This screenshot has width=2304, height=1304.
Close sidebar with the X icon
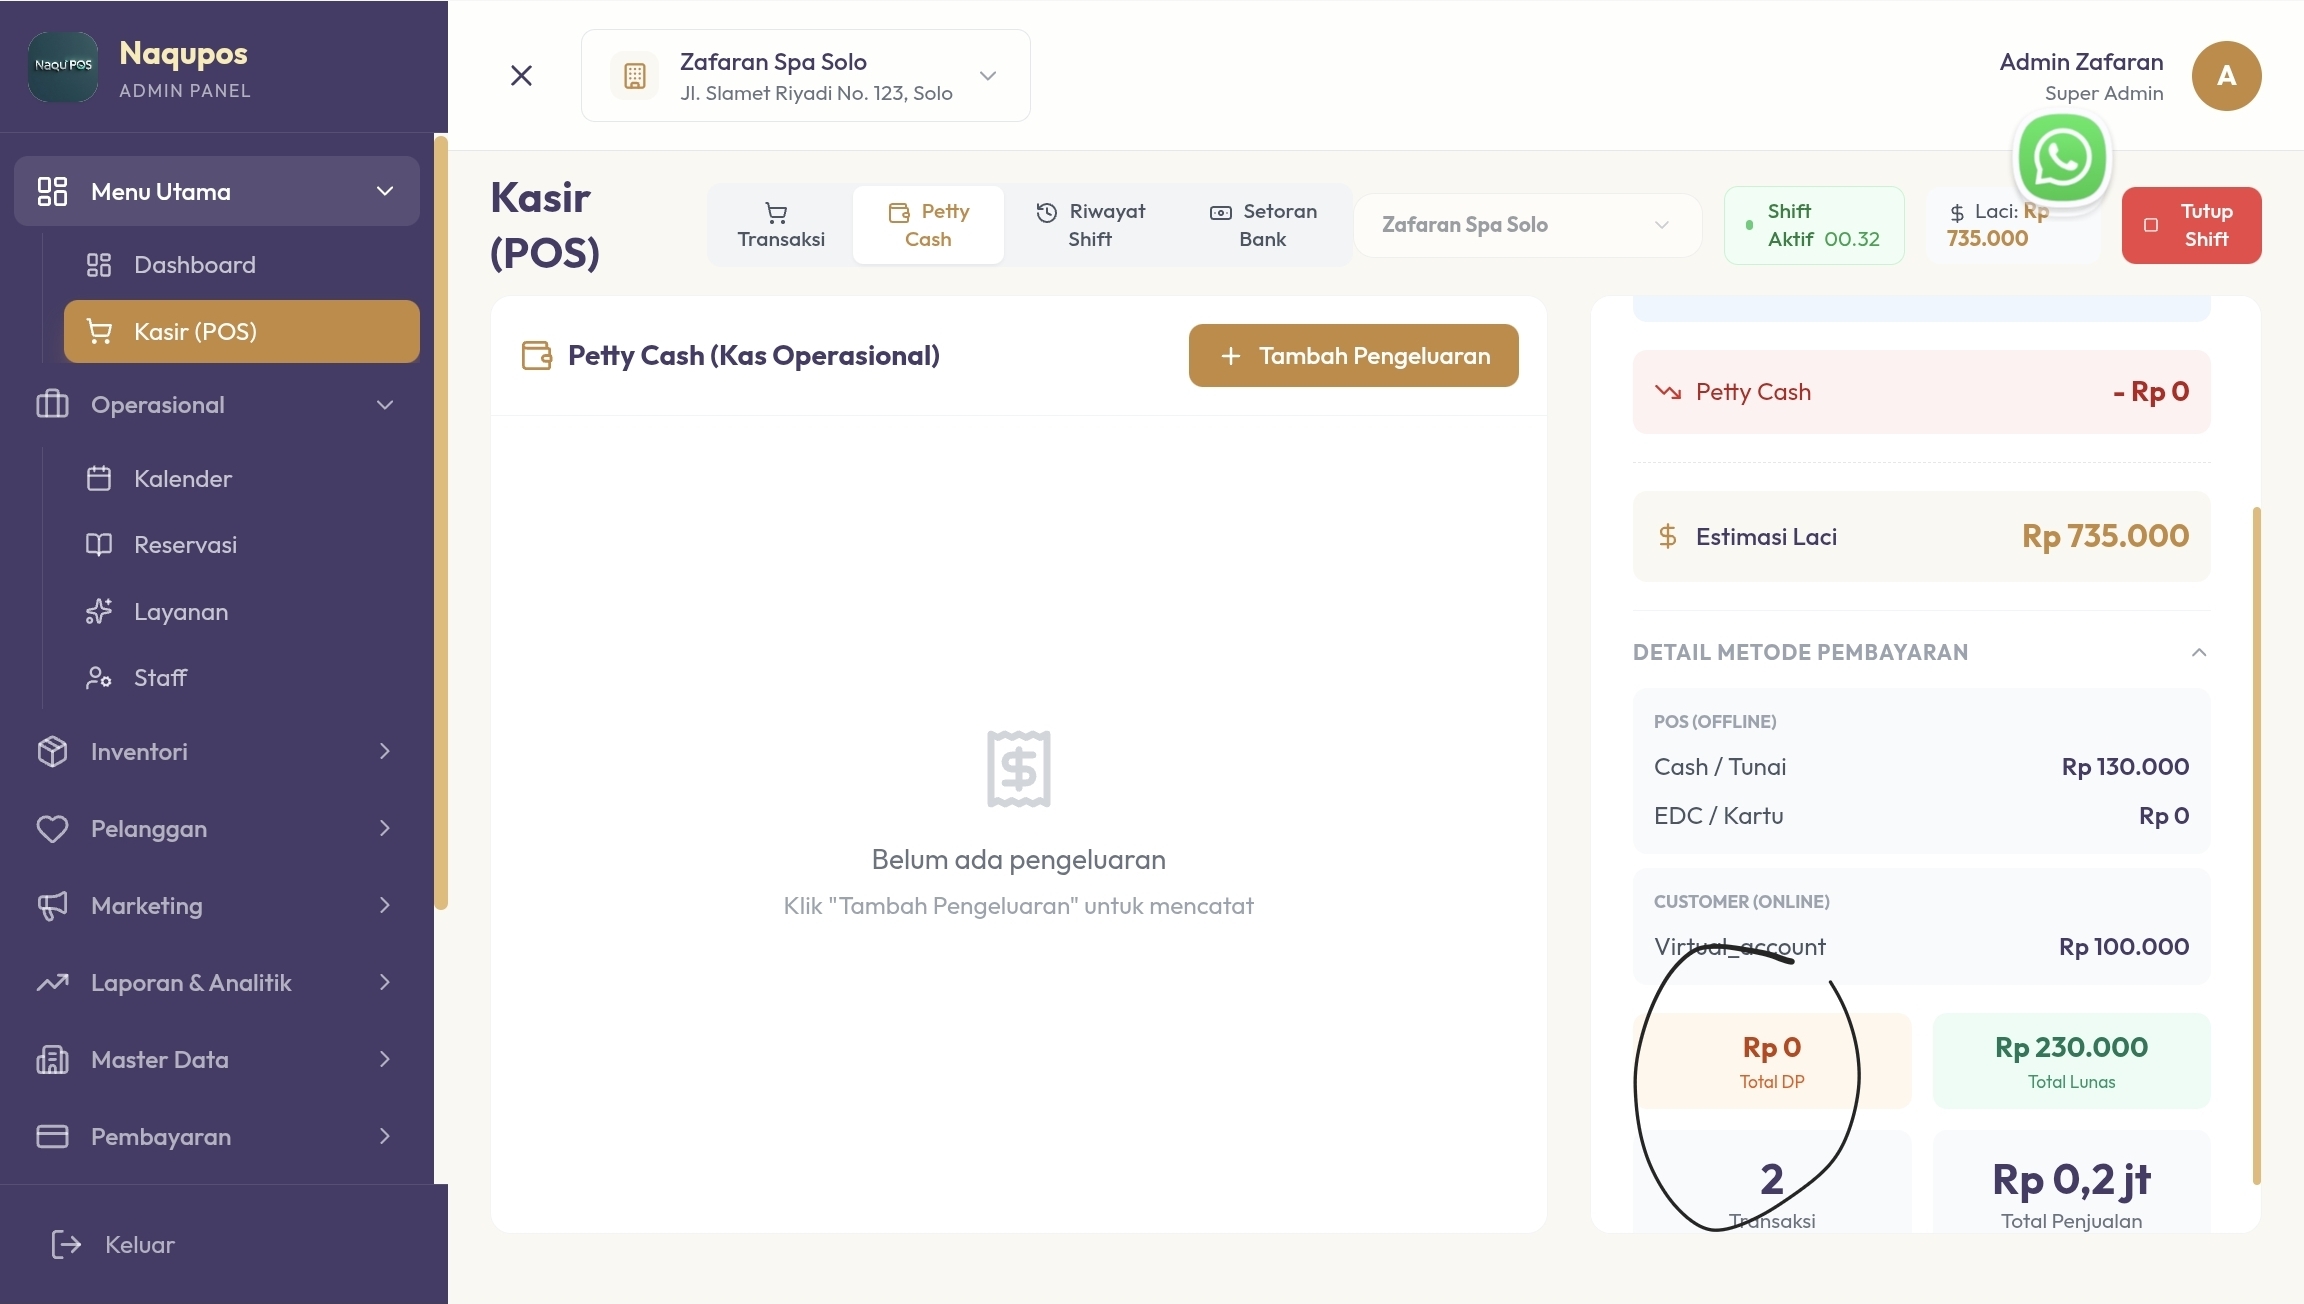pyautogui.click(x=521, y=76)
